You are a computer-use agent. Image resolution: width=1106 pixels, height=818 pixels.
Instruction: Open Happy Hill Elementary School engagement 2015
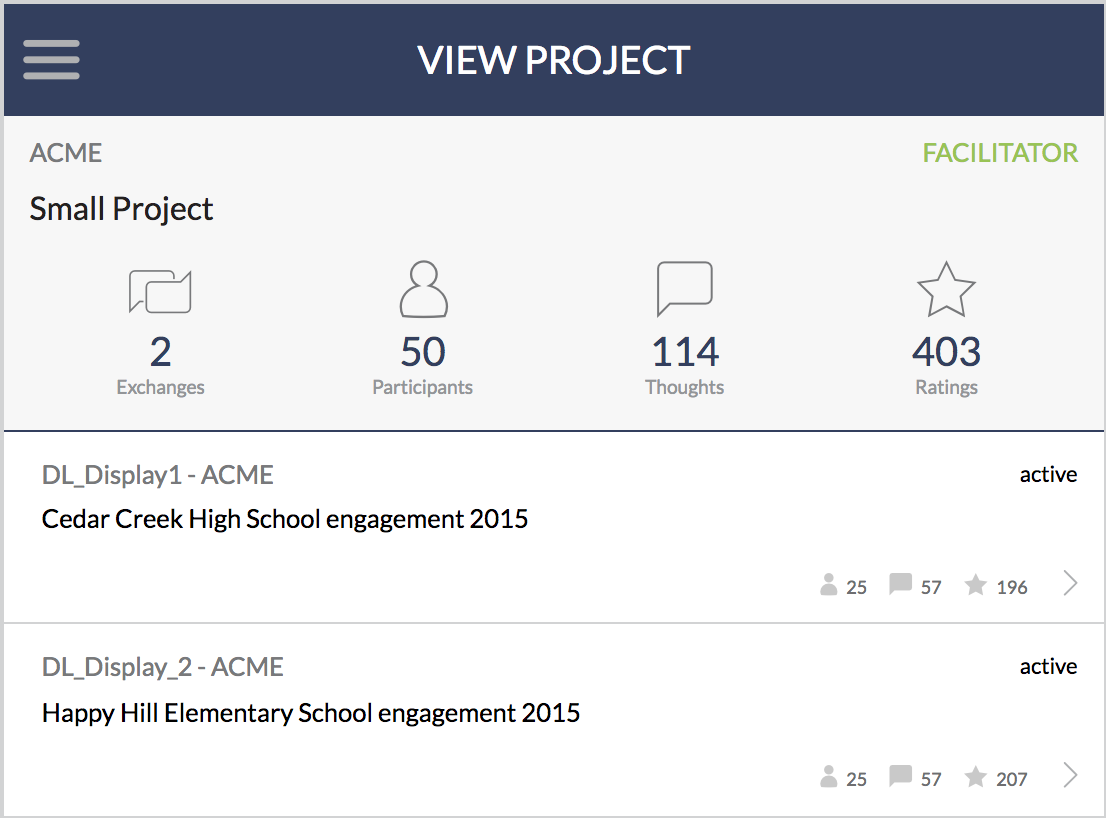311,713
